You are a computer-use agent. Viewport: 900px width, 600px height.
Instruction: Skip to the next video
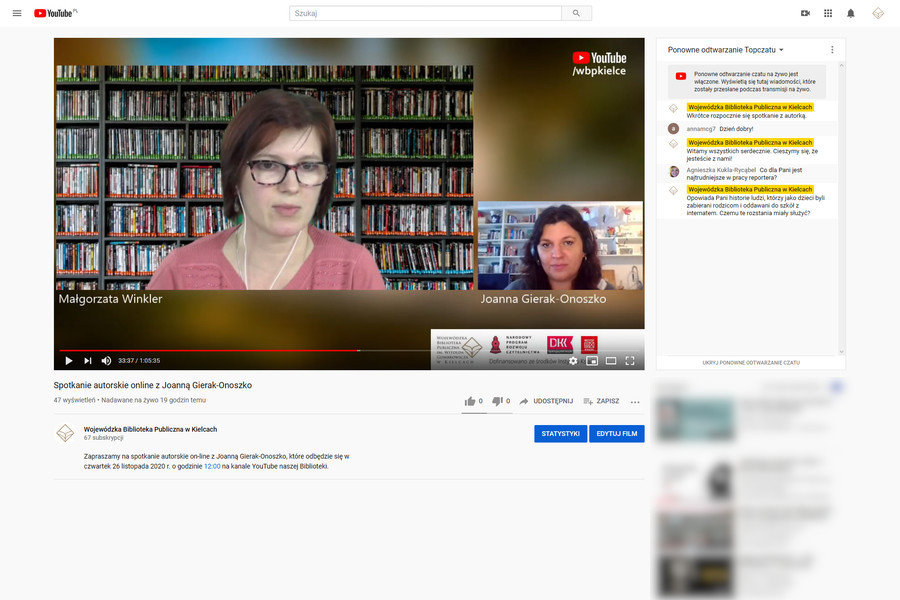click(x=88, y=361)
